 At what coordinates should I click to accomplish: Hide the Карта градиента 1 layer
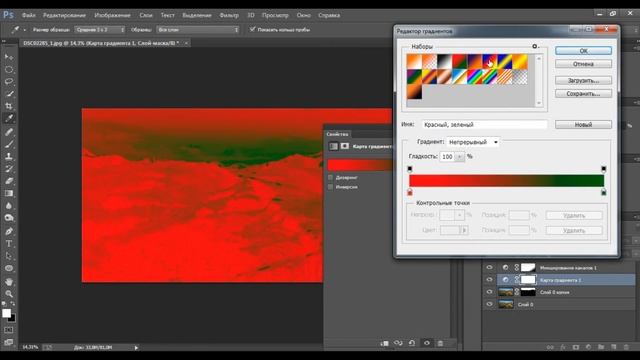tap(489, 280)
